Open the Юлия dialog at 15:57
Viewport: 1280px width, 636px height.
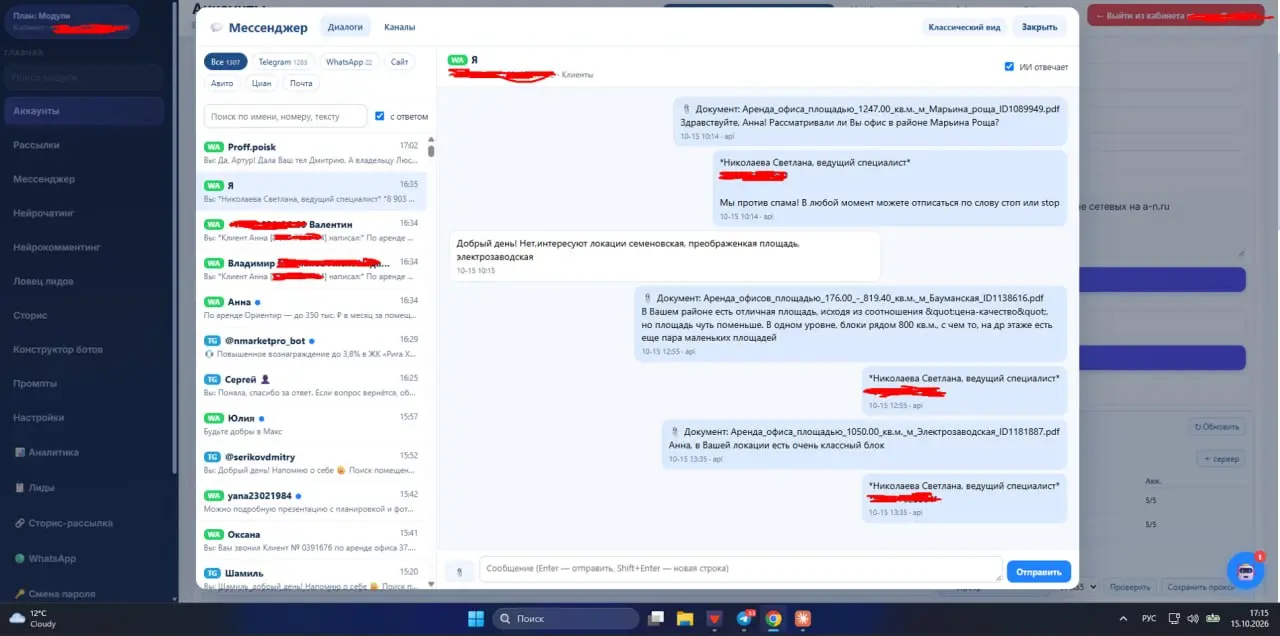[x=311, y=424]
